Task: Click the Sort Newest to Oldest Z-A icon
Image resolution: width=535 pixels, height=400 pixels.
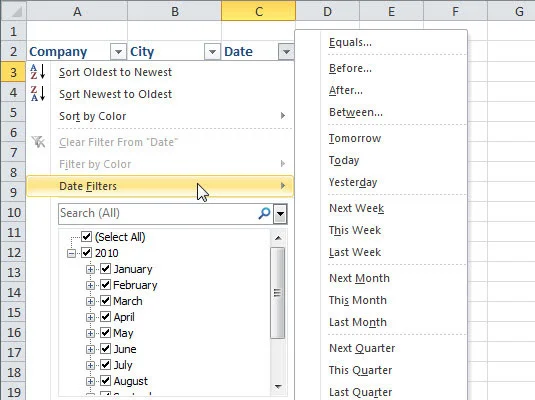Action: [x=38, y=94]
